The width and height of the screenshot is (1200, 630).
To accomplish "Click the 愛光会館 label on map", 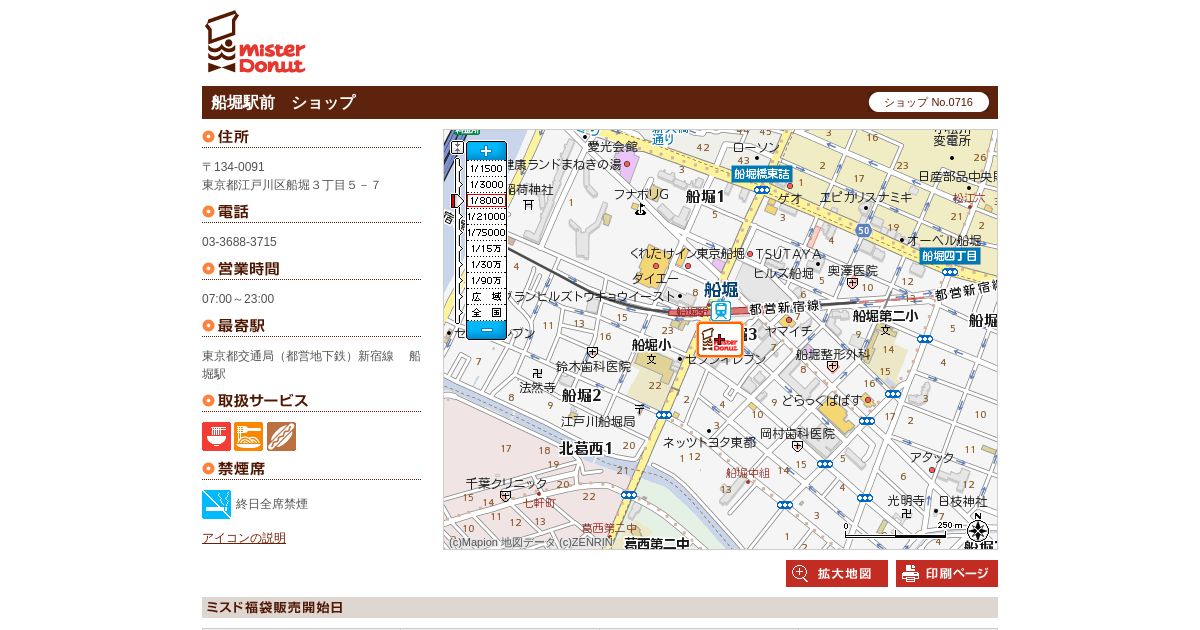I will coord(612,146).
